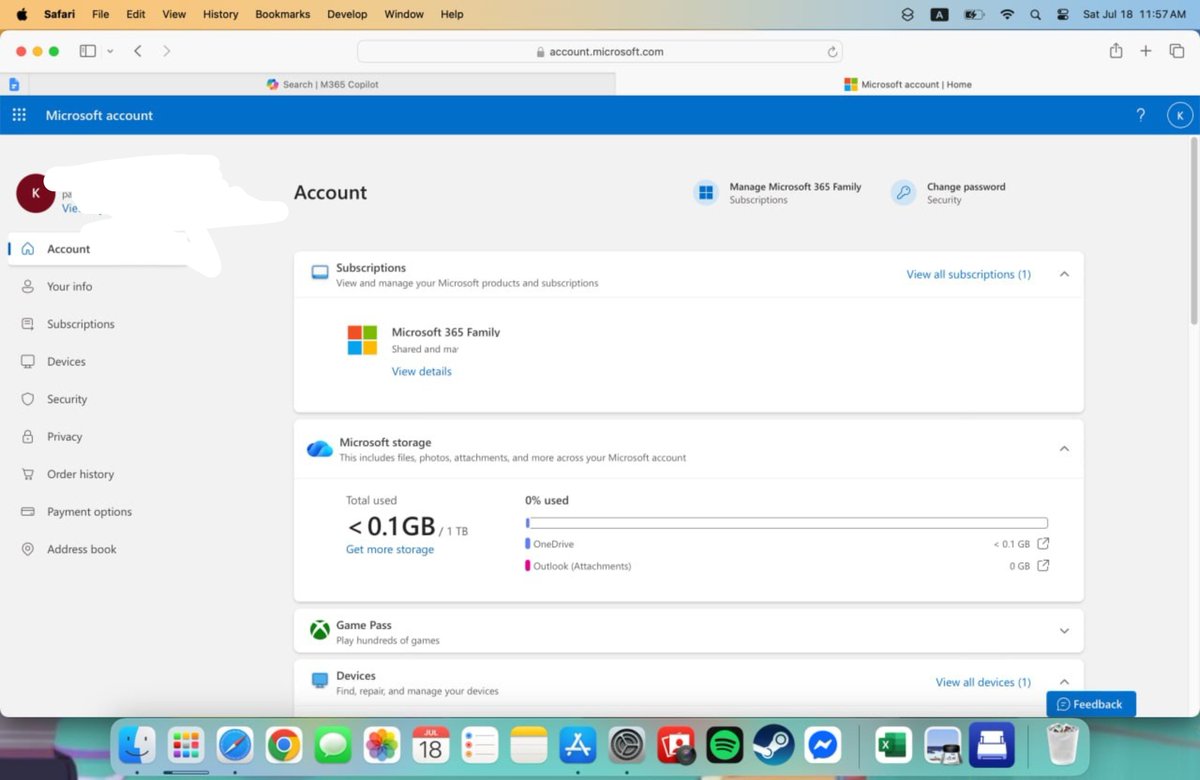
Task: Open the Develop menu in menu bar
Action: (x=348, y=14)
